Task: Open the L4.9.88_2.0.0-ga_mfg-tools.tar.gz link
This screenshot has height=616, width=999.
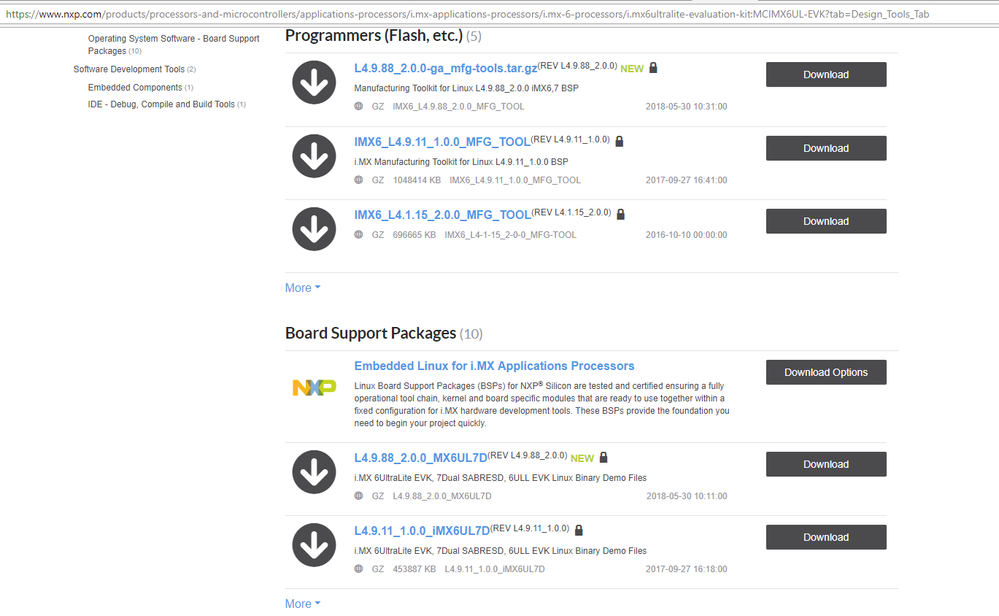Action: (446, 68)
